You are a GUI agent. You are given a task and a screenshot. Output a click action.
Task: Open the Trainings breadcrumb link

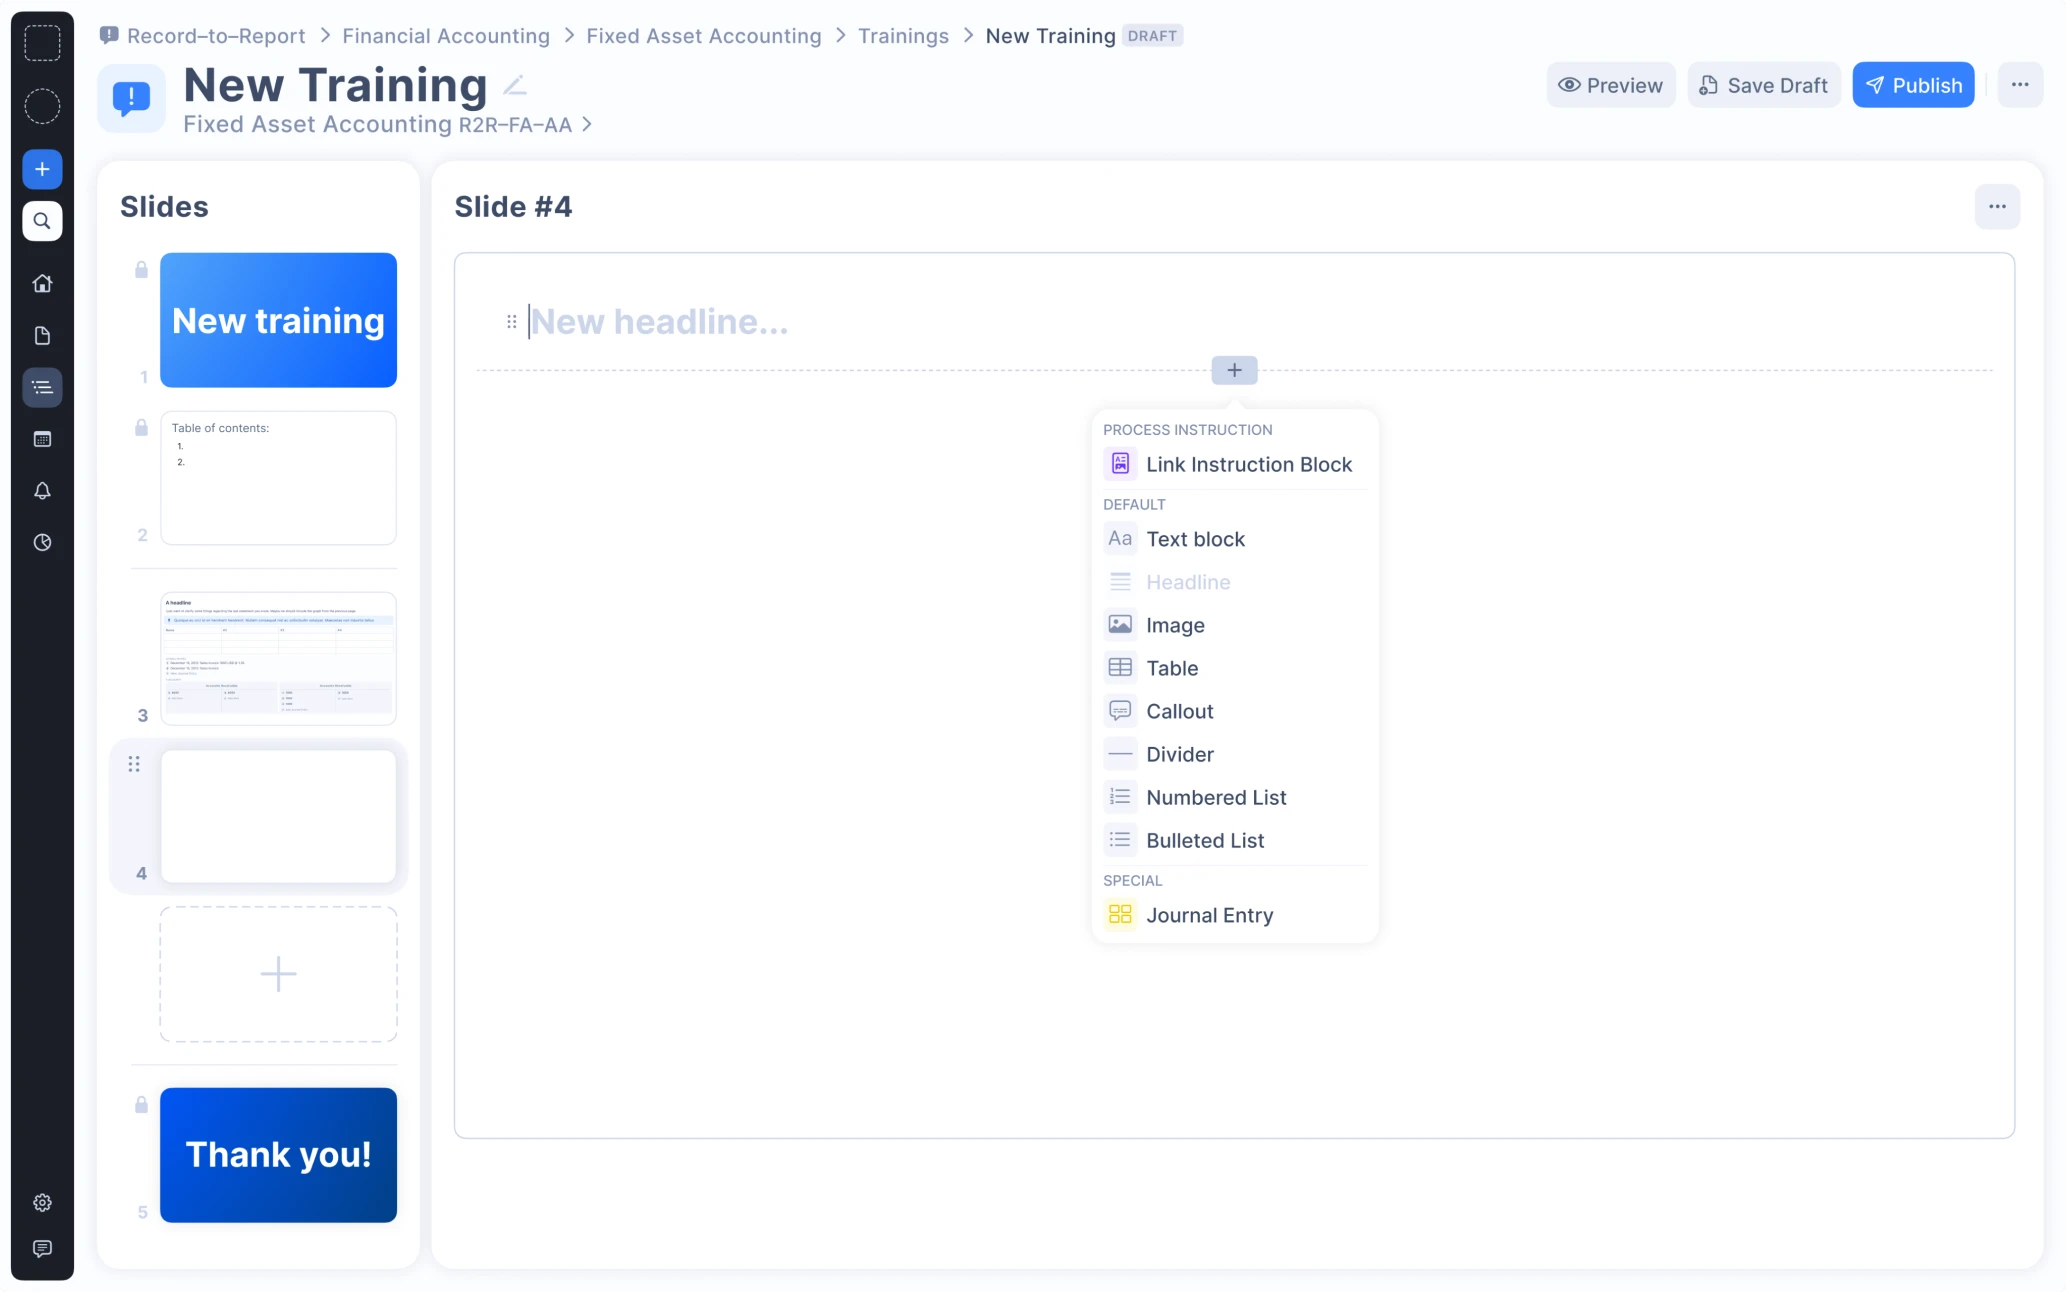click(903, 36)
